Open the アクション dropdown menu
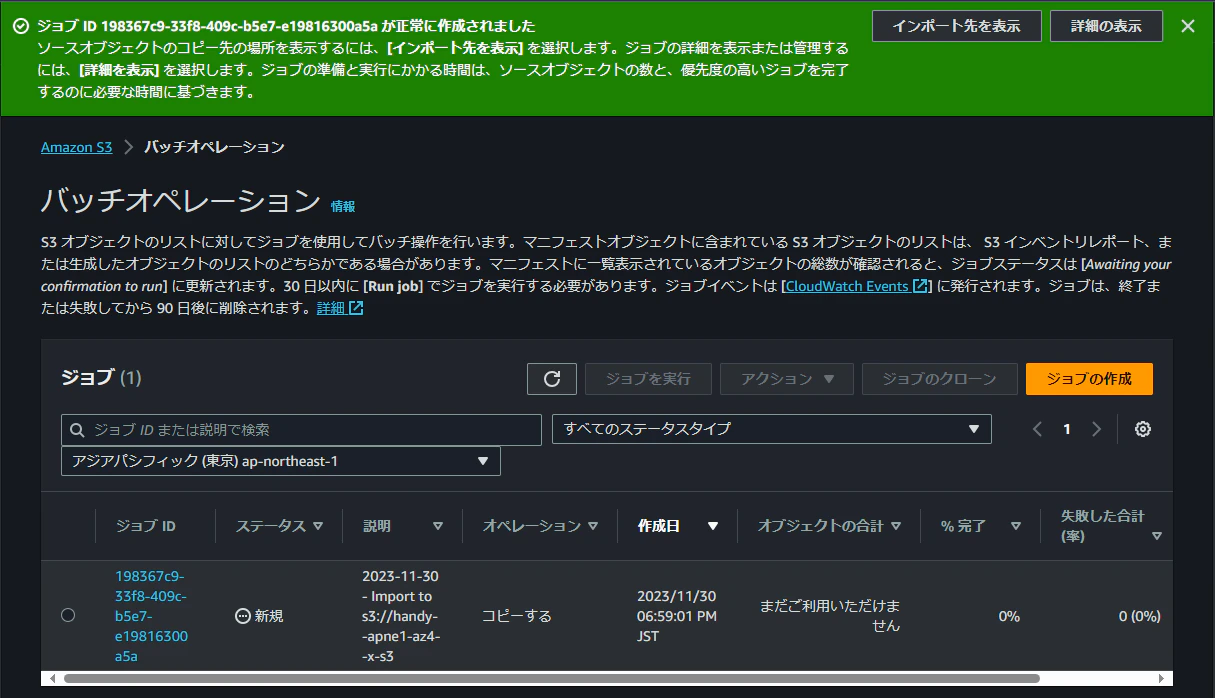Image resolution: width=1215 pixels, height=698 pixels. click(x=787, y=379)
